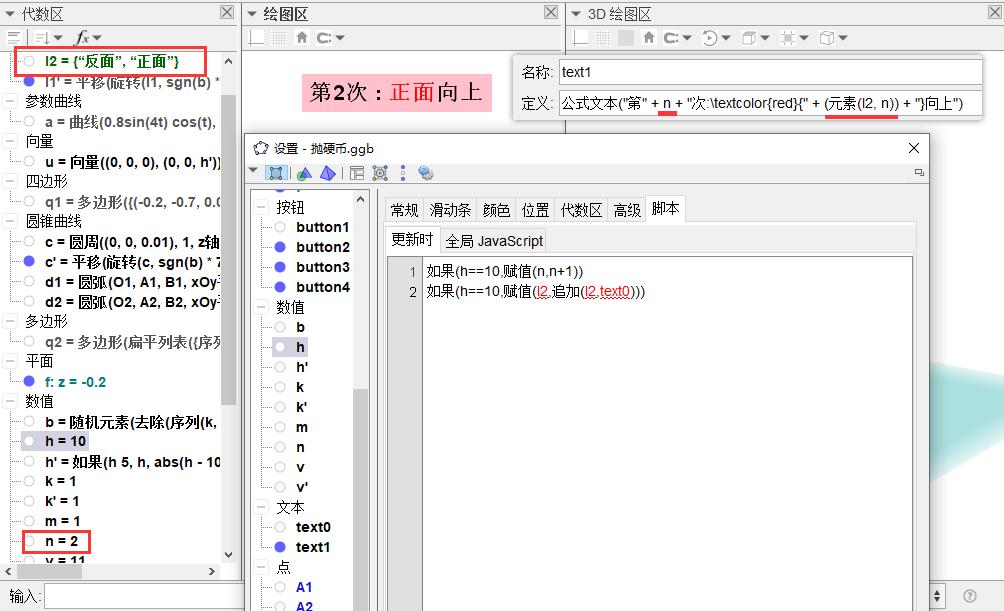
Task: Select text1 in the settings object list
Action: tap(313, 547)
